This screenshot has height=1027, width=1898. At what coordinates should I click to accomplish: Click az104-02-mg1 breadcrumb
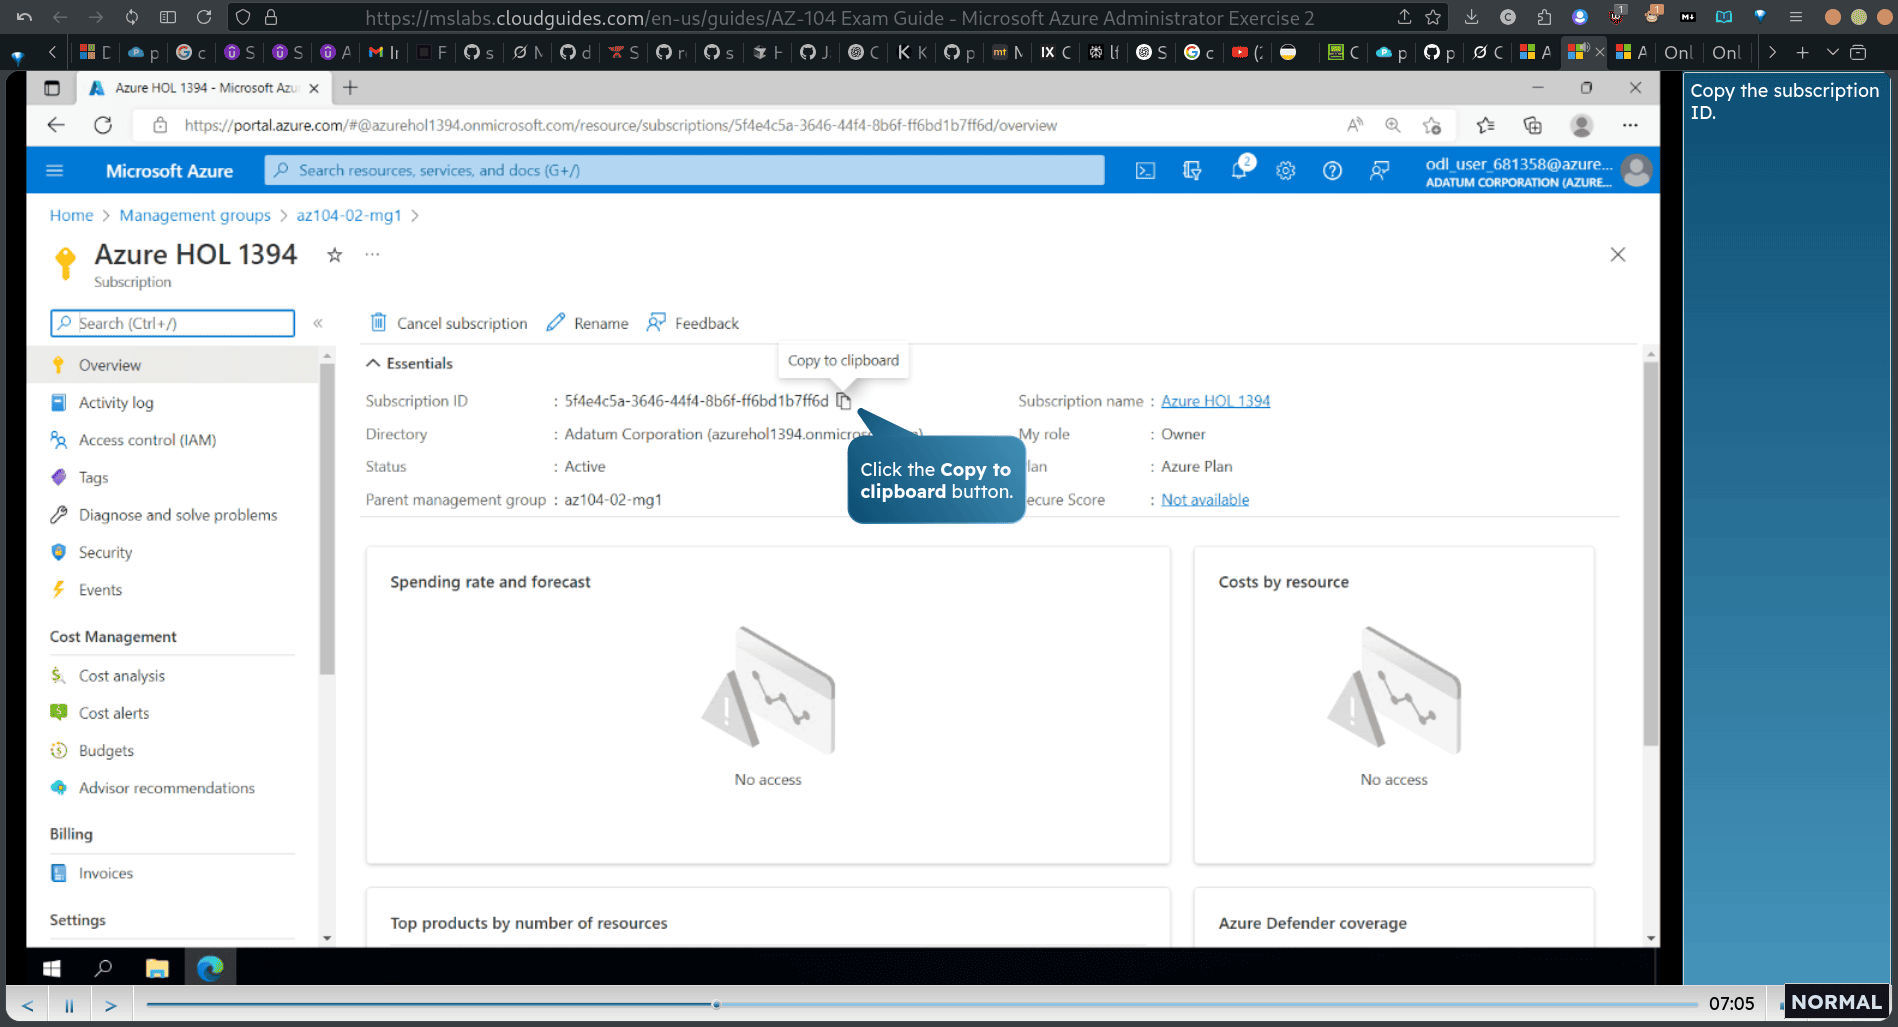[349, 215]
